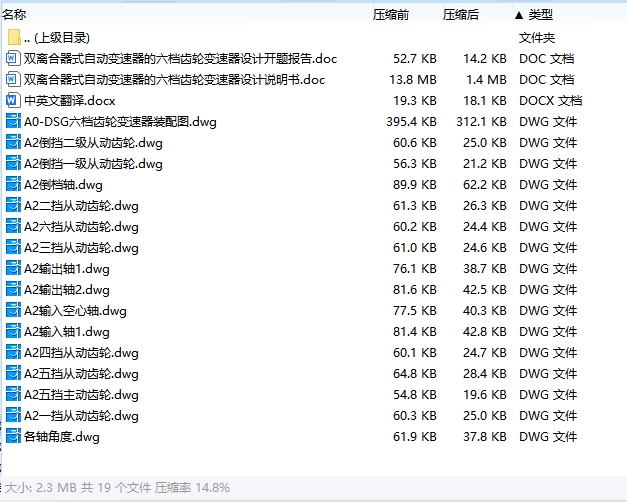Click the DWG icon for A2倒挡一级从动齿轮.dwg
Image resolution: width=627 pixels, height=502 pixels.
coord(13,163)
